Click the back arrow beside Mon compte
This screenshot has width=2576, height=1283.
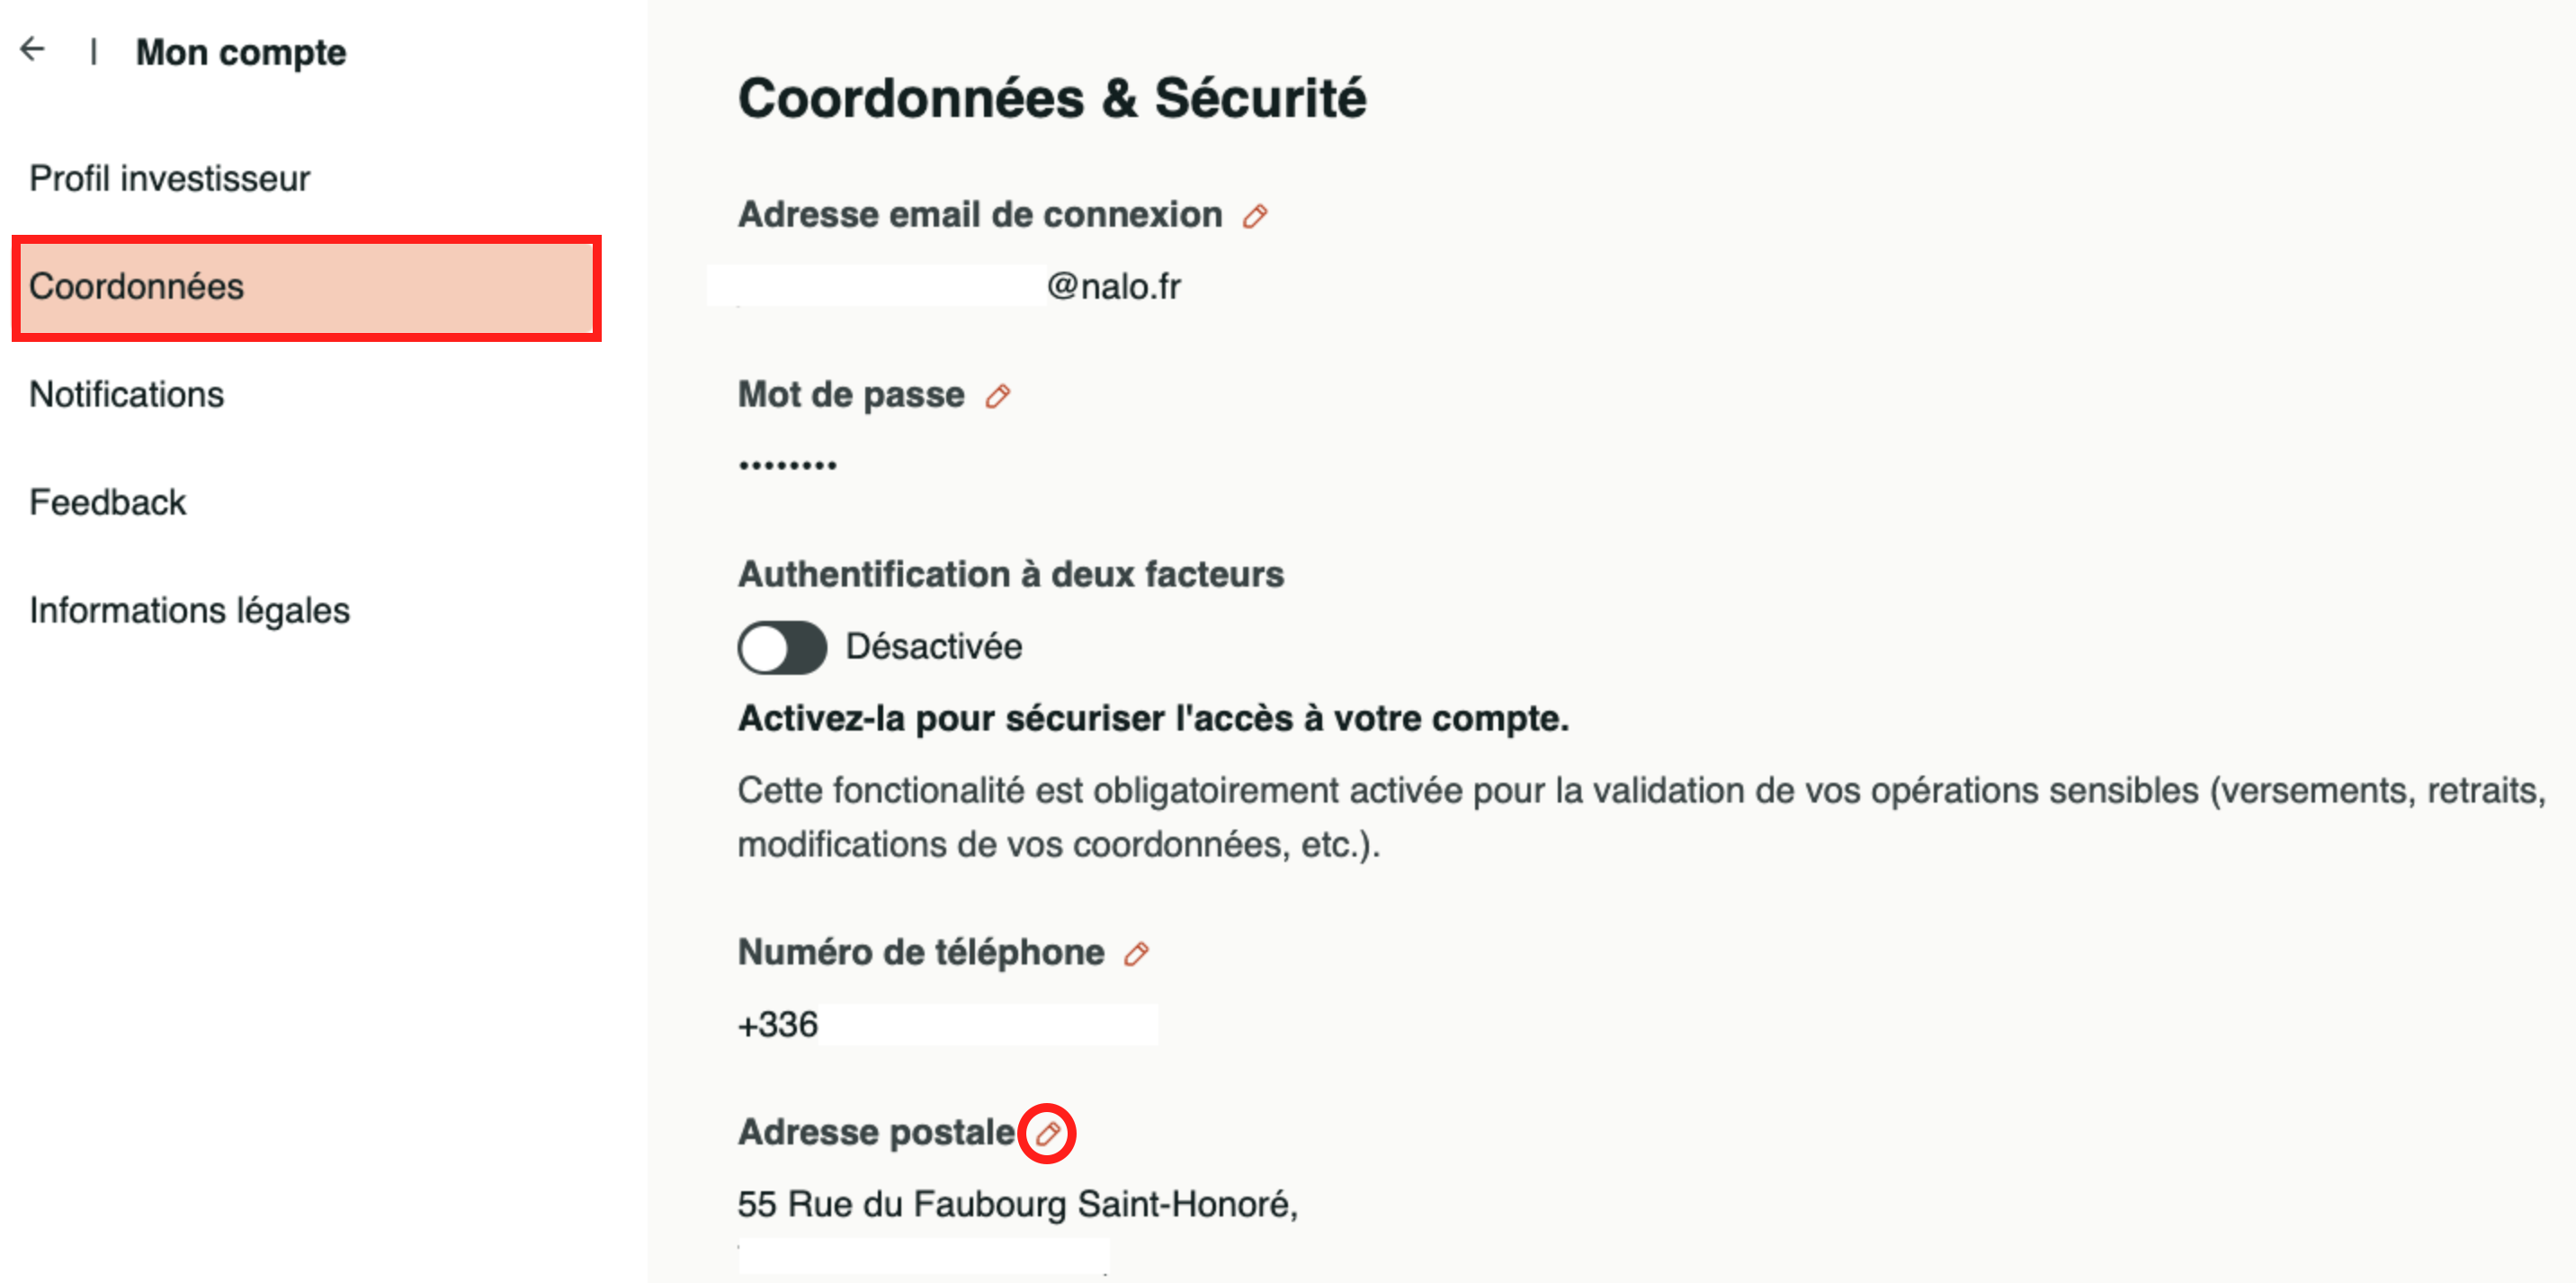tap(33, 49)
